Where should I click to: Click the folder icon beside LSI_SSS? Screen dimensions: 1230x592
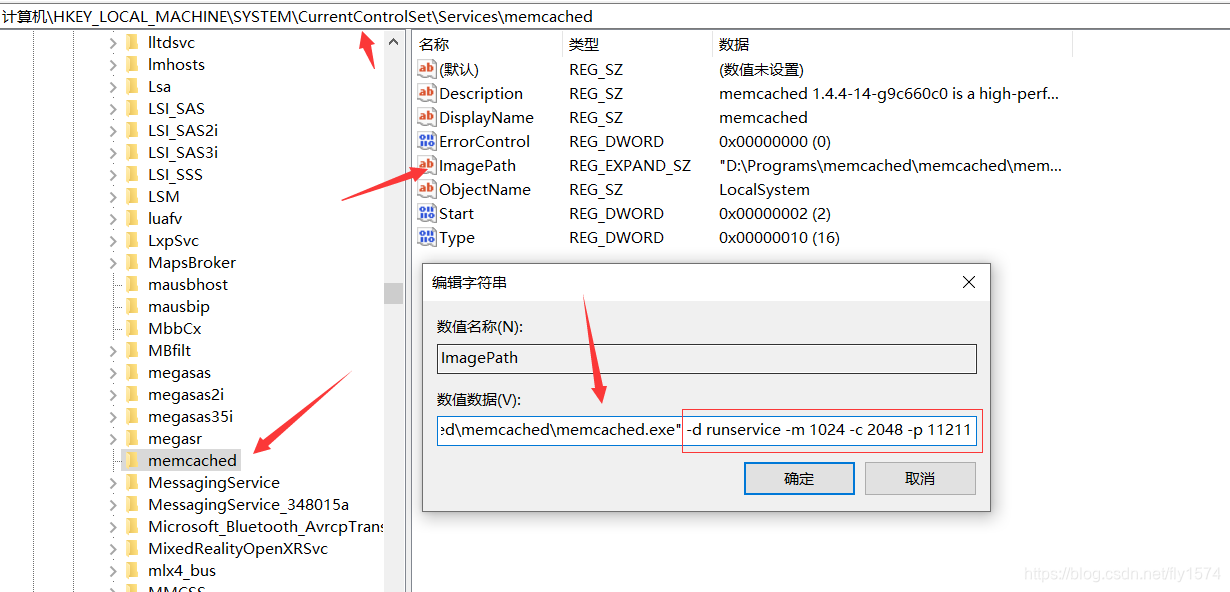pyautogui.click(x=133, y=175)
